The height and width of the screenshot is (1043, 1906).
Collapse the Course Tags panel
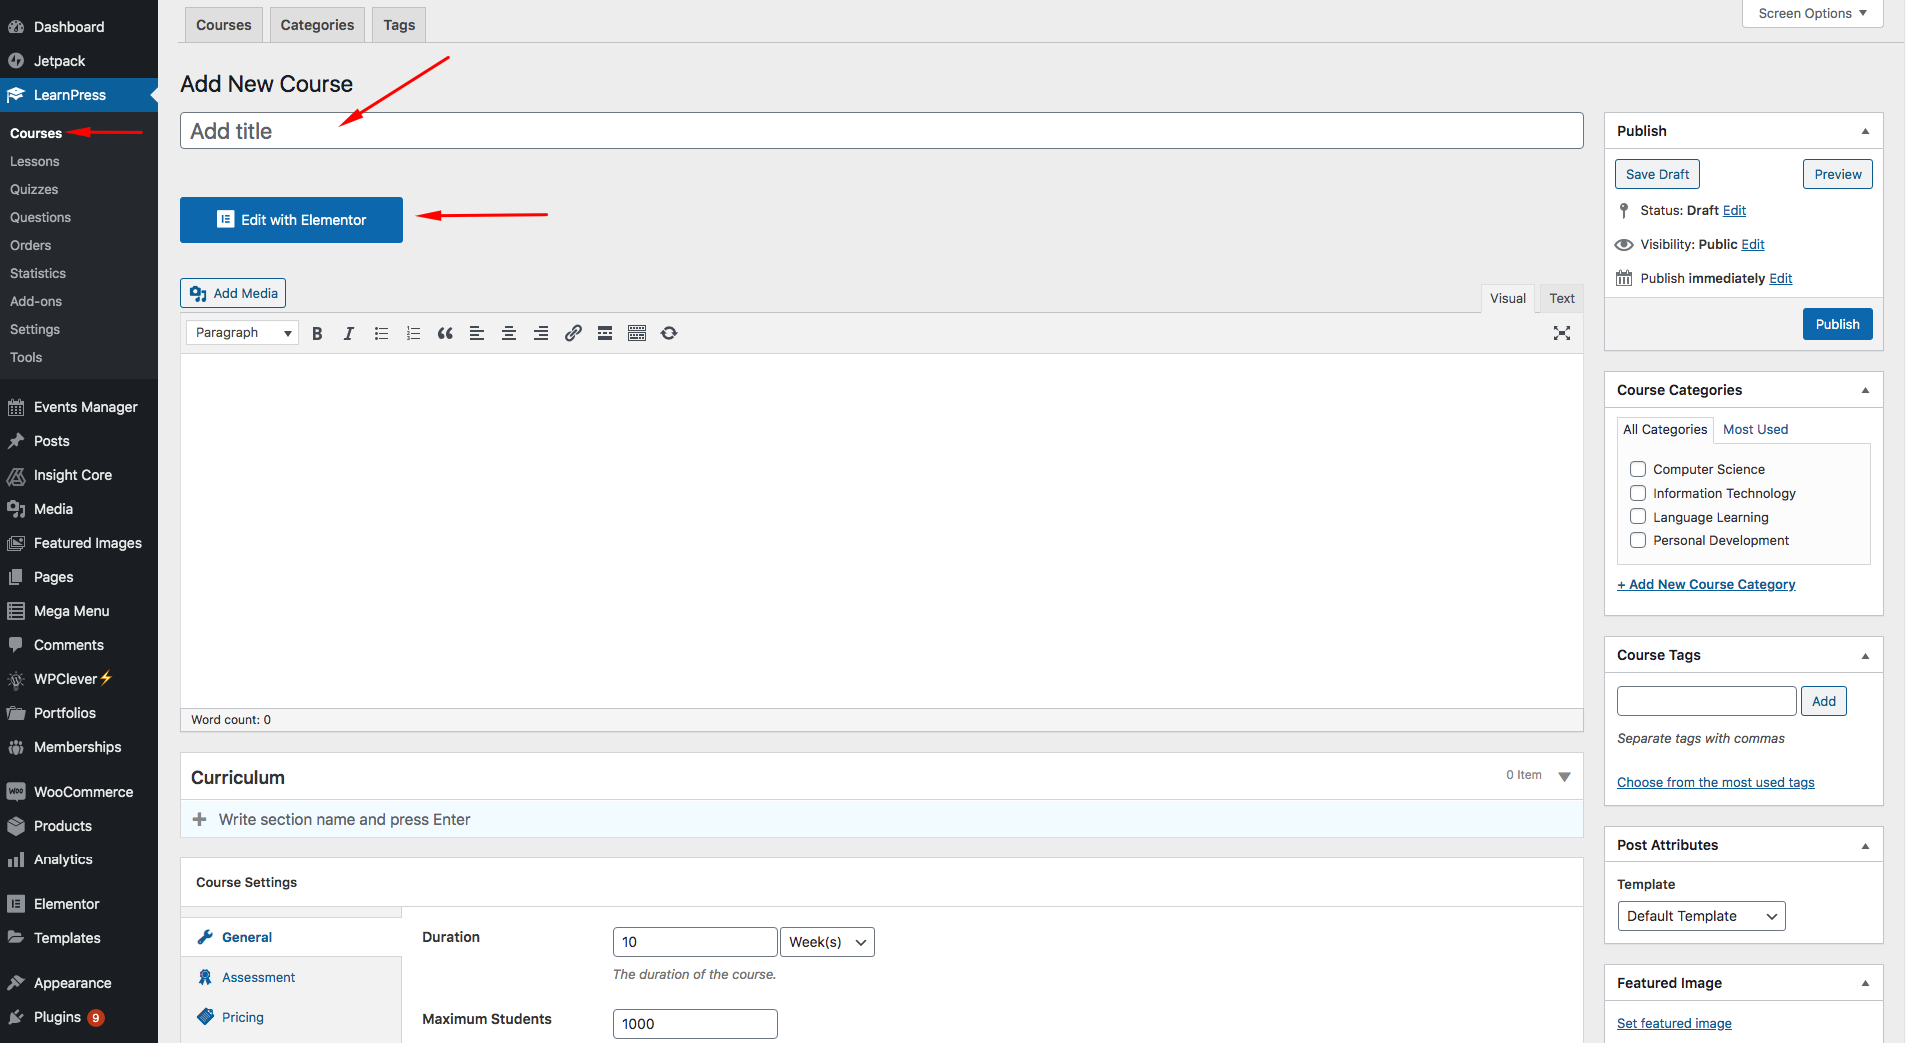(1865, 656)
